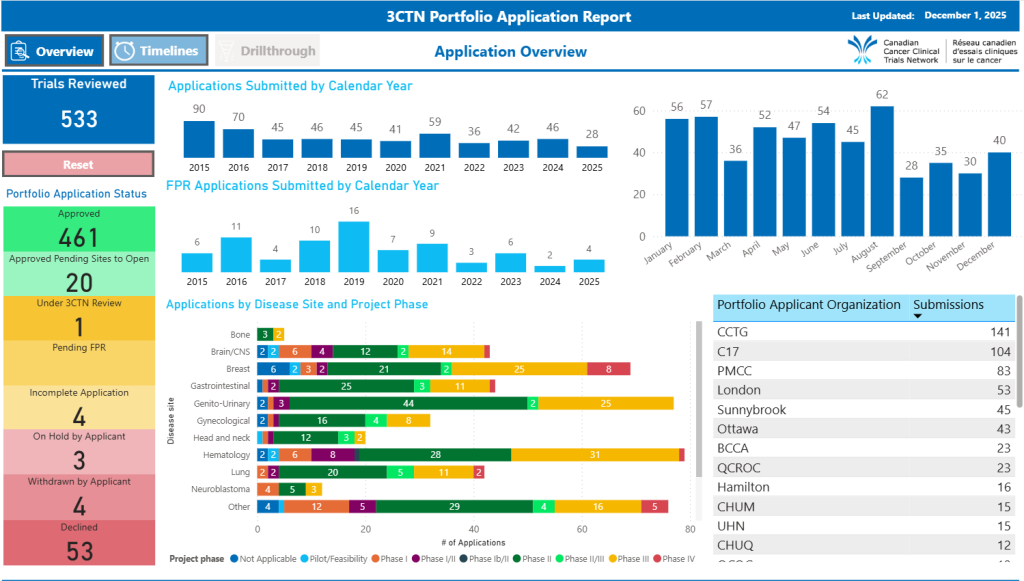
Task: Click the organization table vertical scrollbar
Action: (1020, 350)
